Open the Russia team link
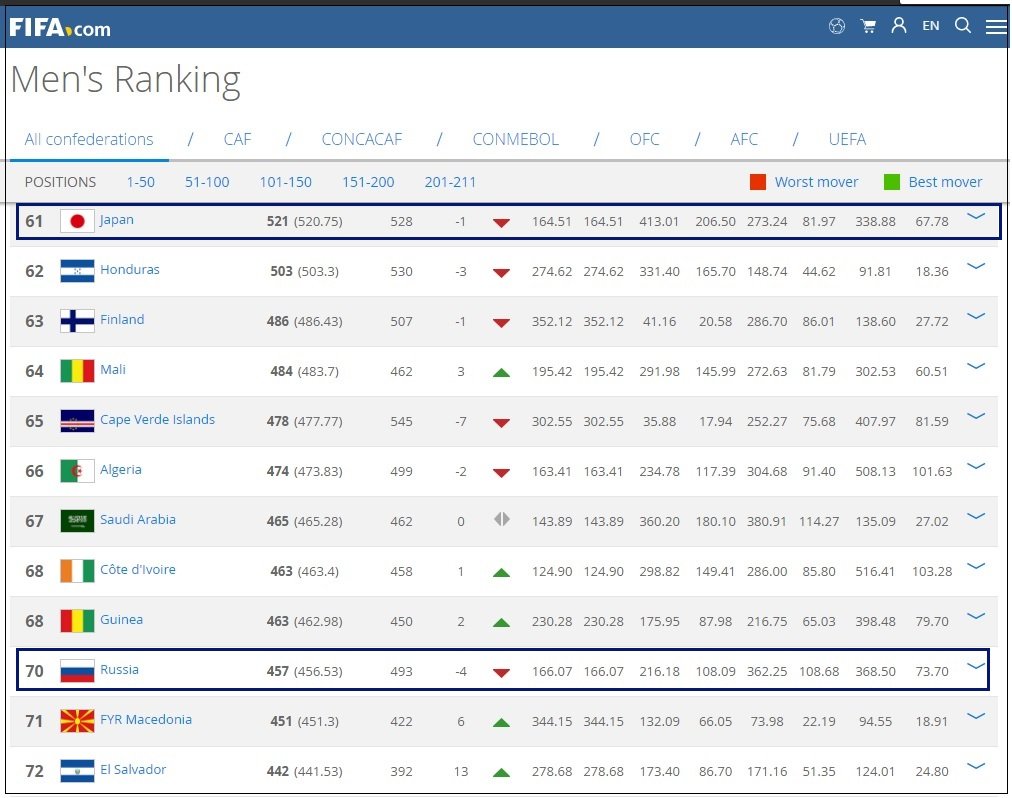Viewport: 1012px width, 798px height. (x=119, y=670)
